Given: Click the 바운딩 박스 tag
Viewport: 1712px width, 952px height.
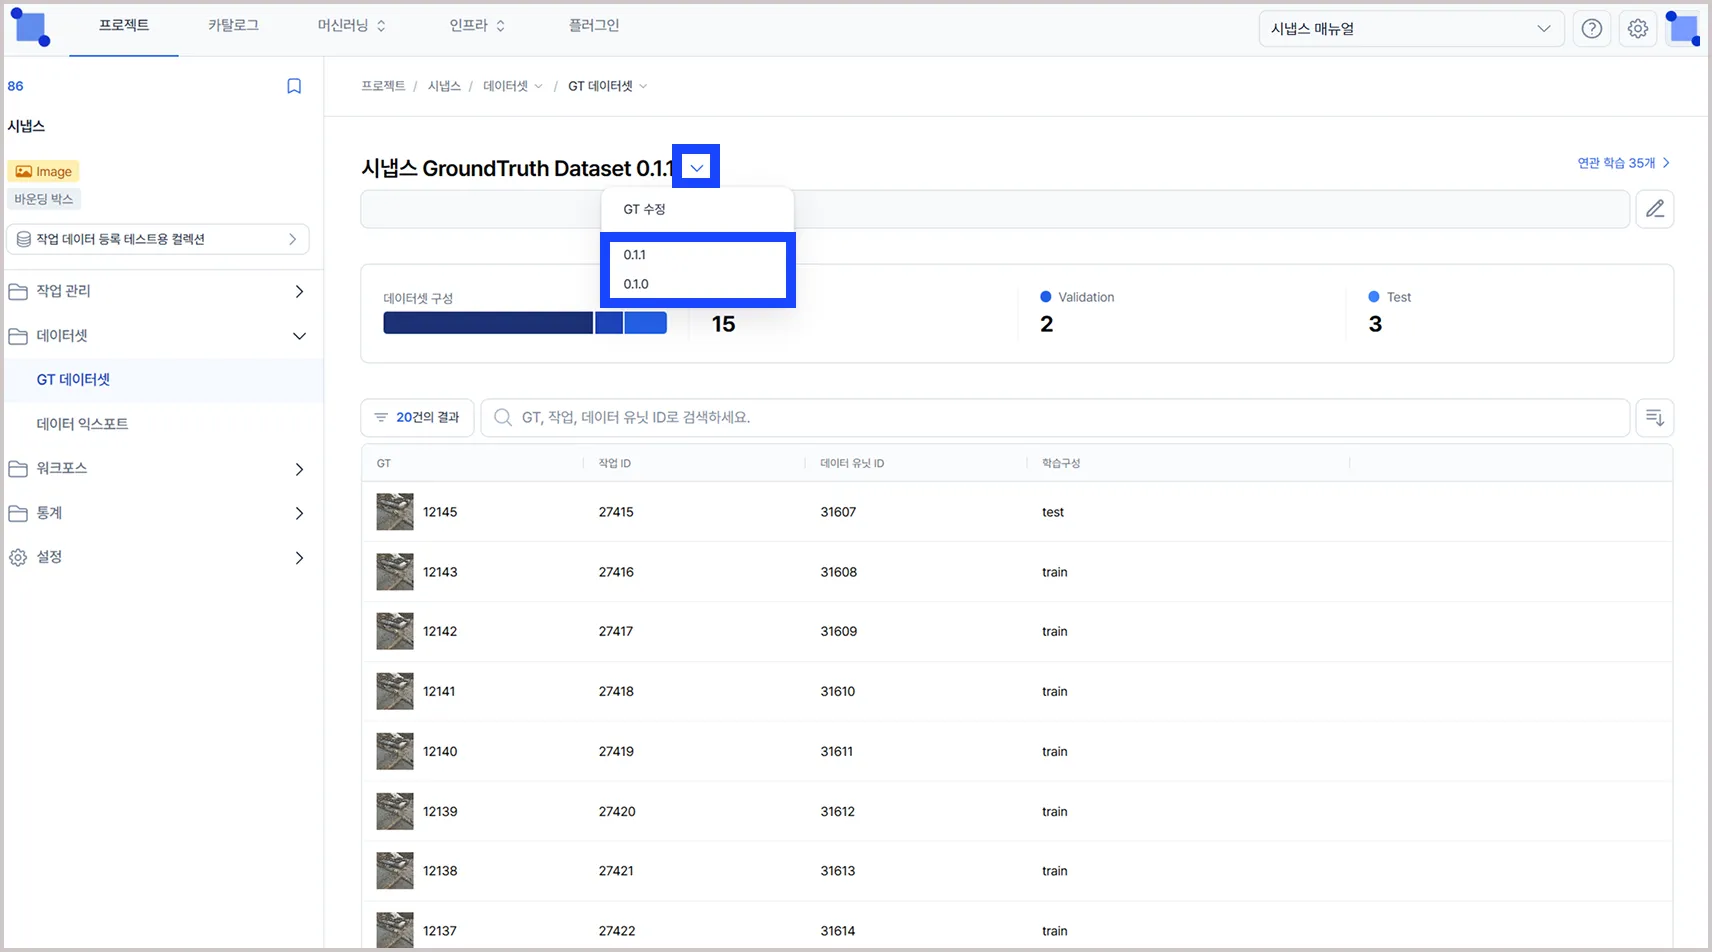Looking at the screenshot, I should pos(44,199).
